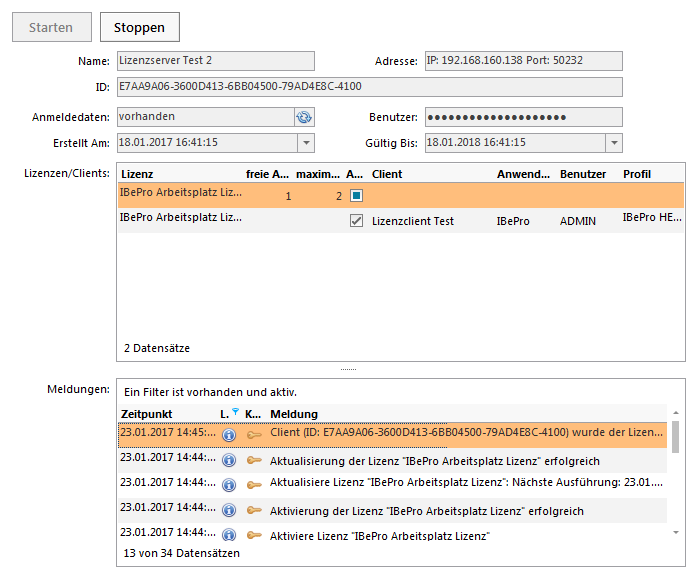
Task: Uncheck the checkbox beside Lizenzclient Test
Action: (356, 221)
